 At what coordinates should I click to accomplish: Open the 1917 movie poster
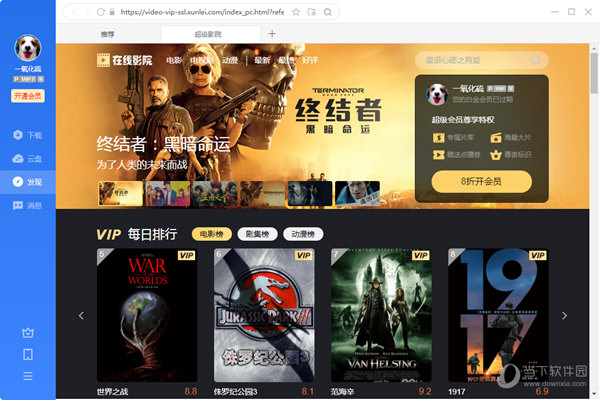[x=498, y=315]
